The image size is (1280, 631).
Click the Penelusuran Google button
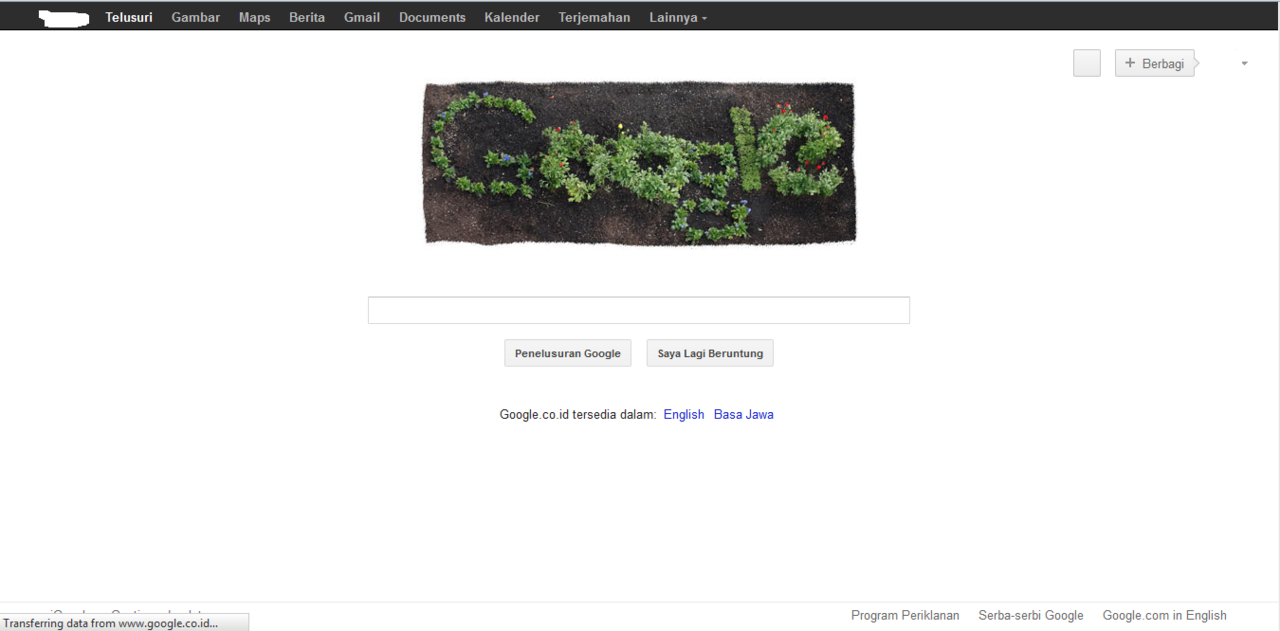568,353
